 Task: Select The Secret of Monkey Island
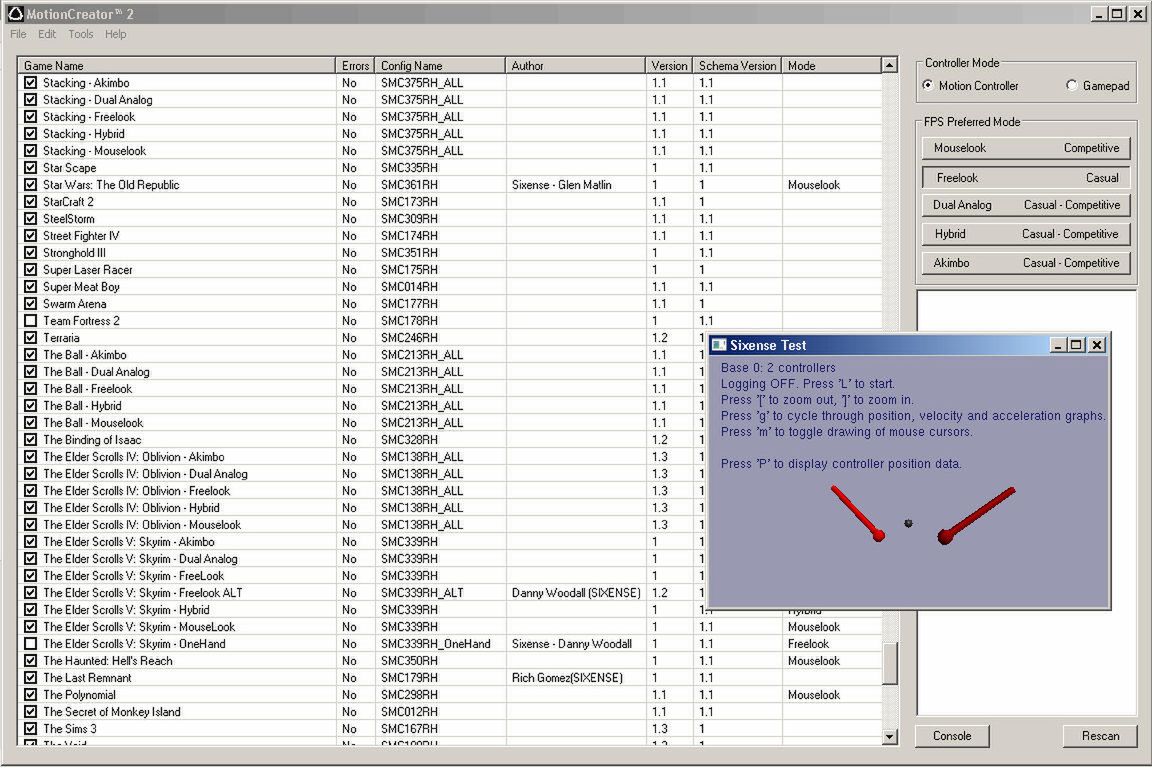tap(112, 711)
